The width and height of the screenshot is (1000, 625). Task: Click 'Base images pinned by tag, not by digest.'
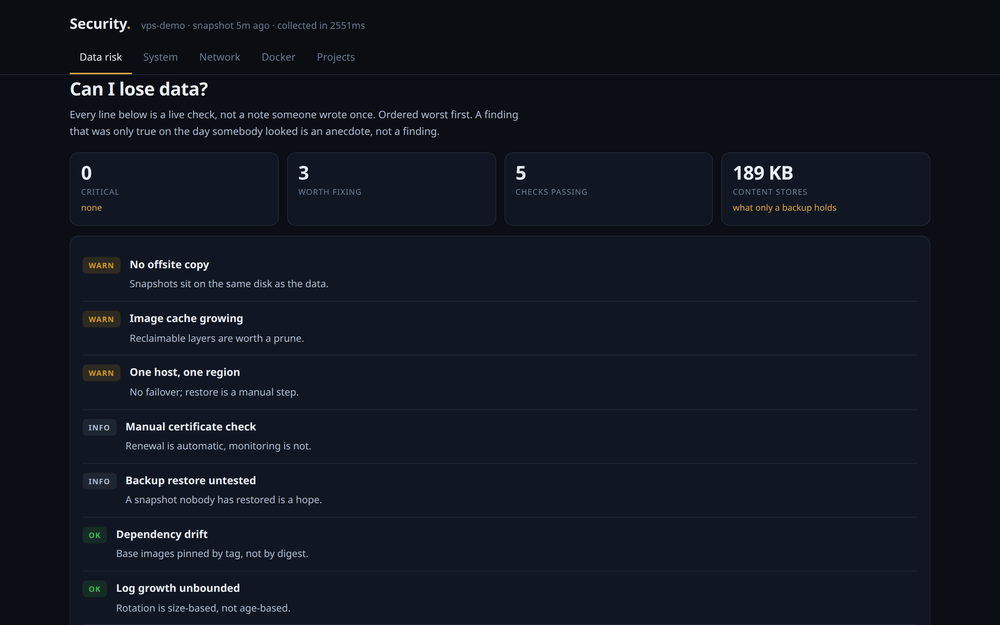tap(212, 554)
